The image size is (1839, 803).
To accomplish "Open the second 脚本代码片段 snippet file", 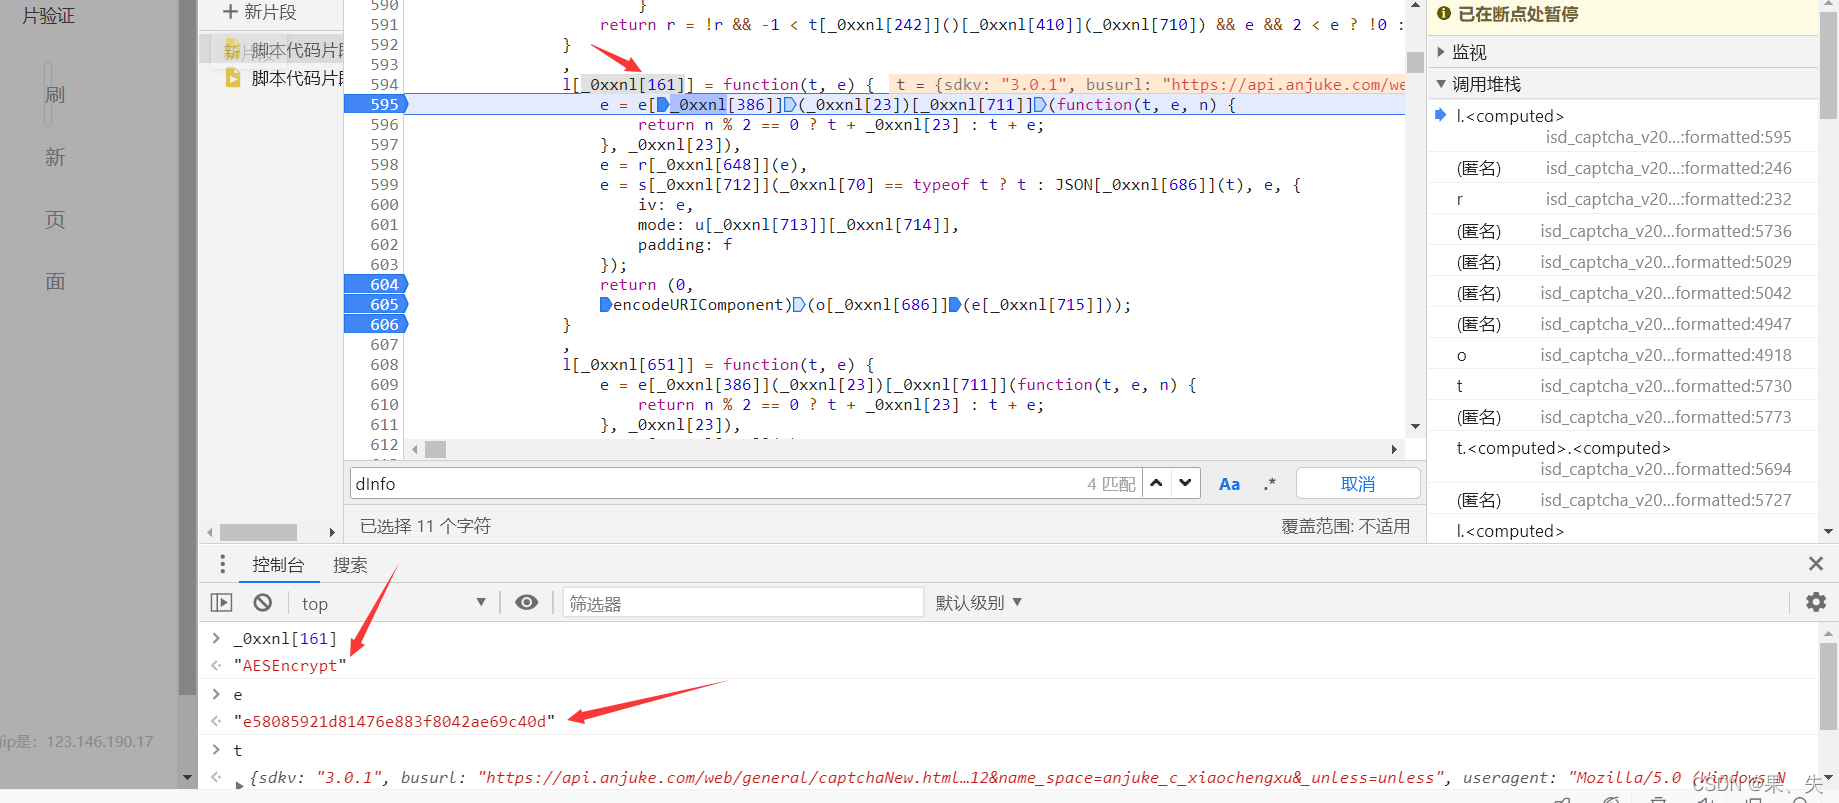I will point(284,78).
